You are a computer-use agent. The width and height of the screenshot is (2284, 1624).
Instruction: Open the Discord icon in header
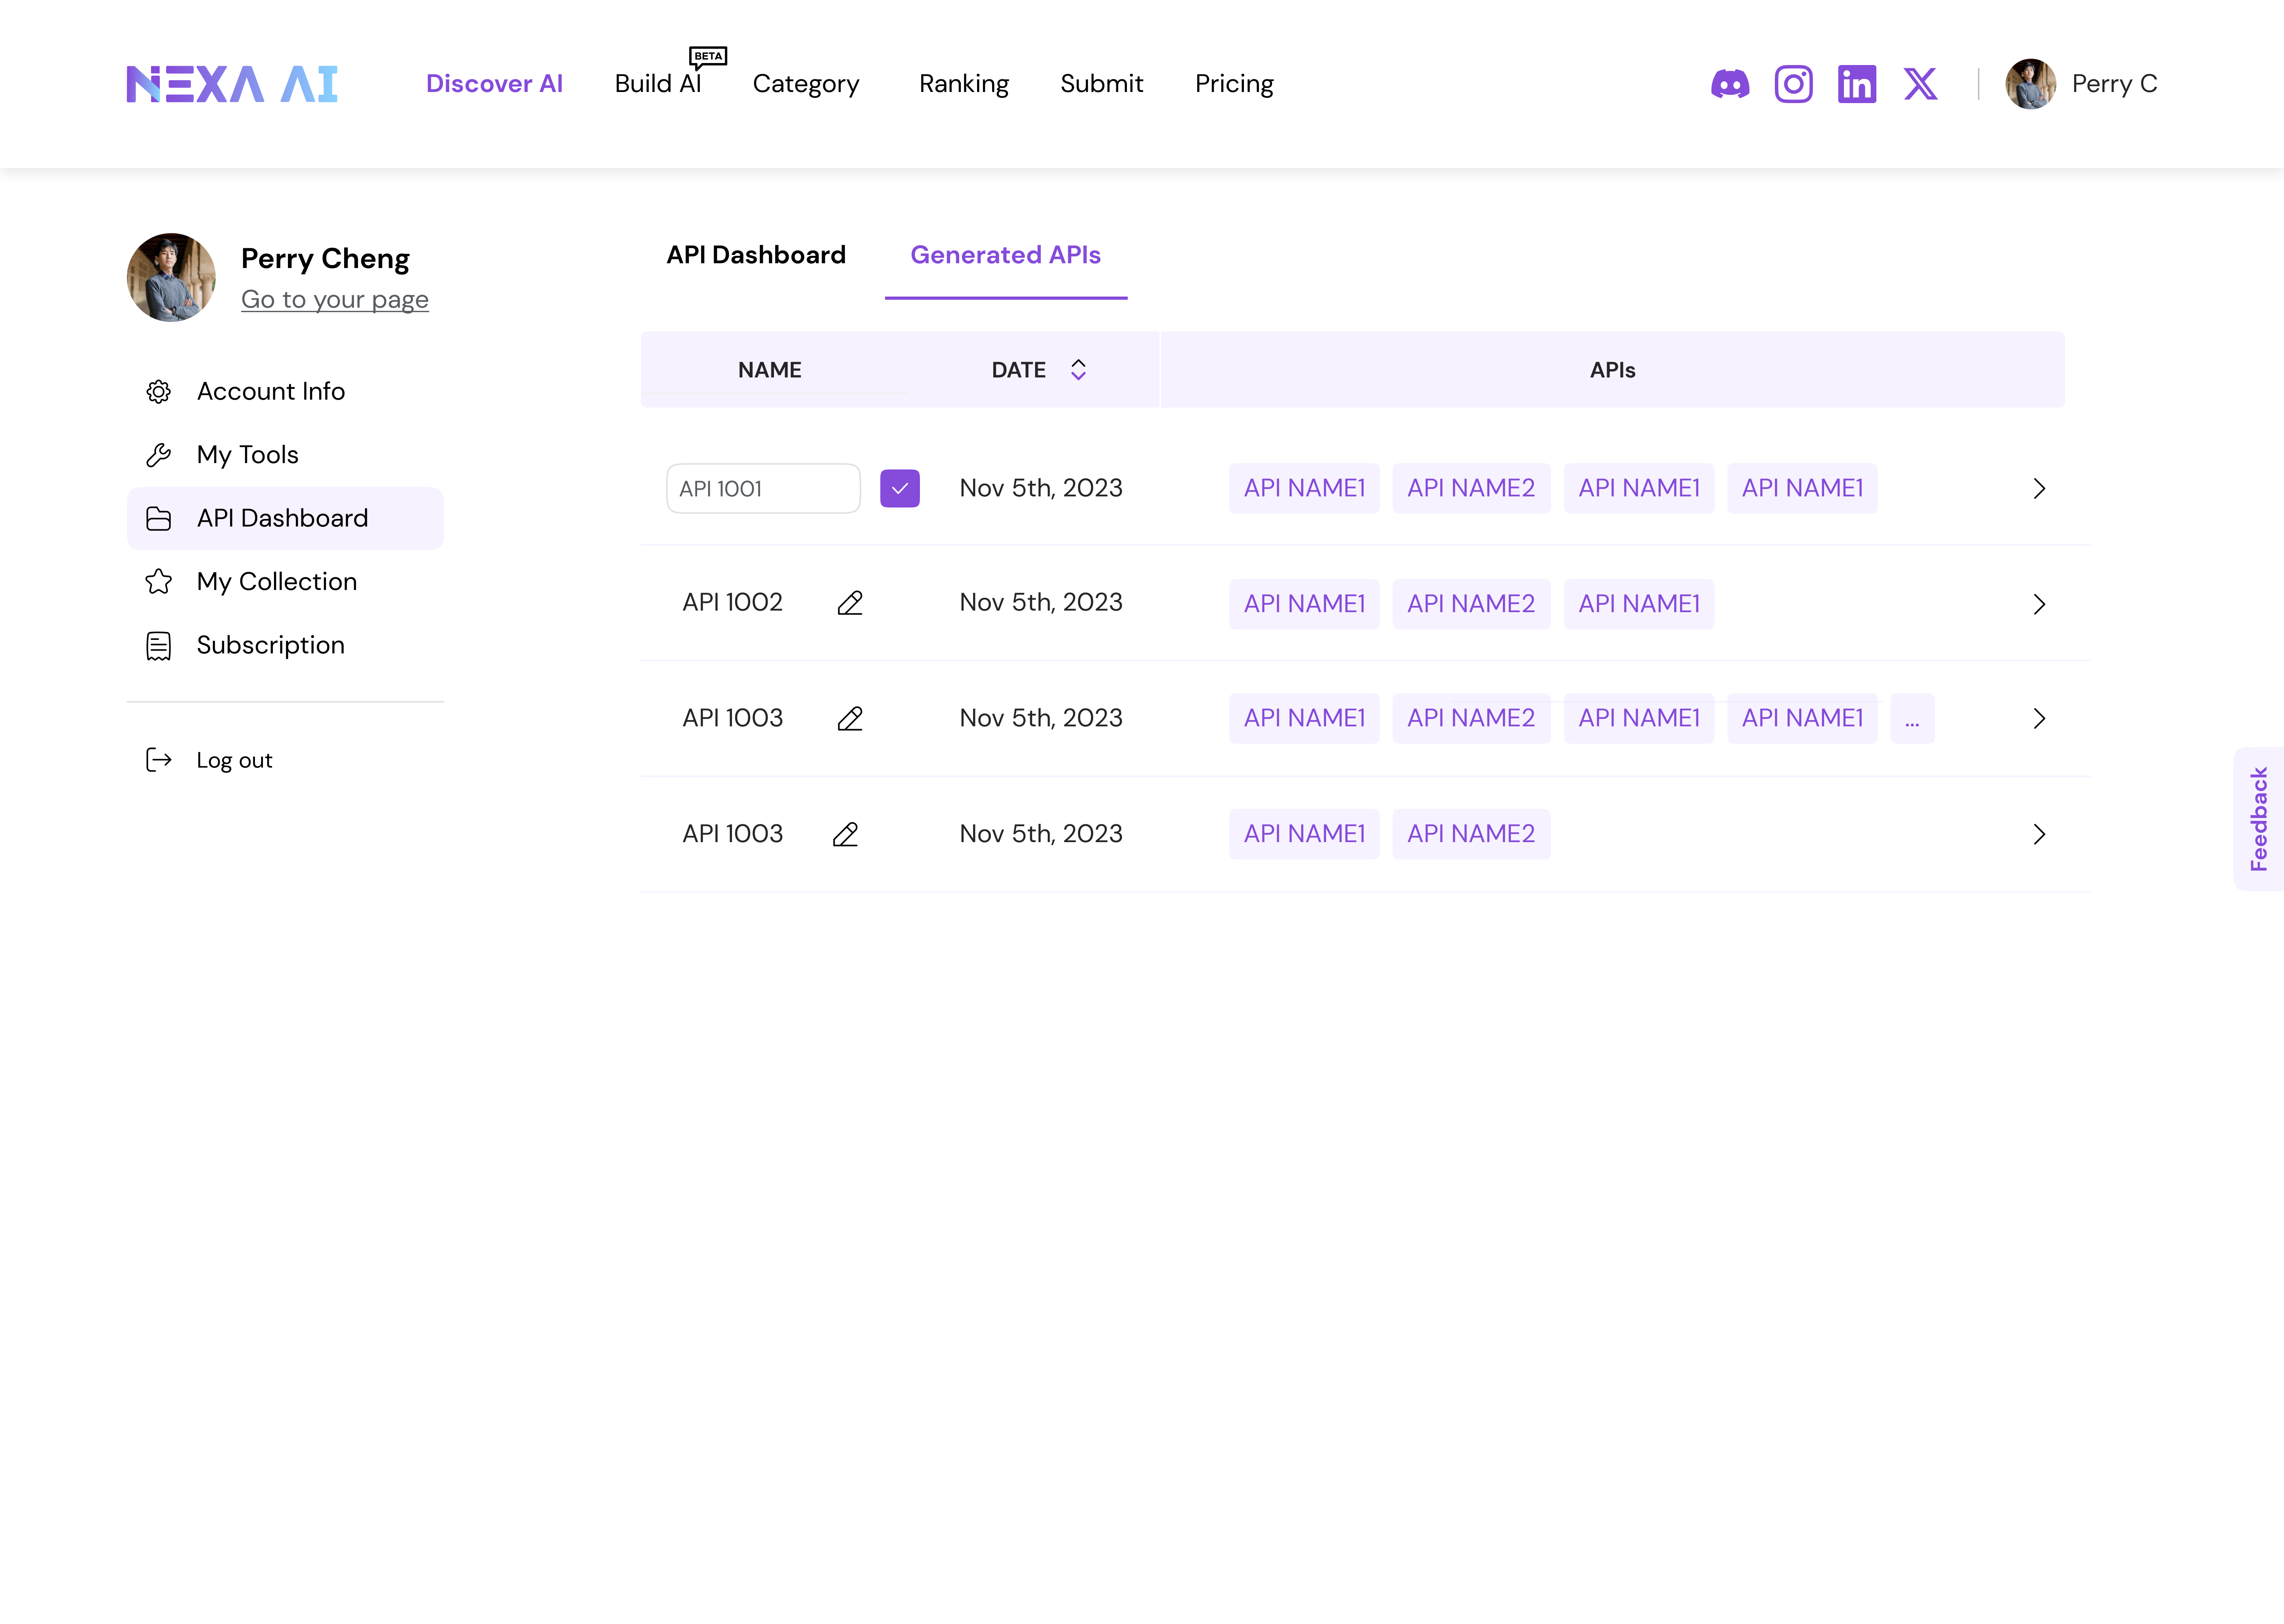click(x=1730, y=84)
